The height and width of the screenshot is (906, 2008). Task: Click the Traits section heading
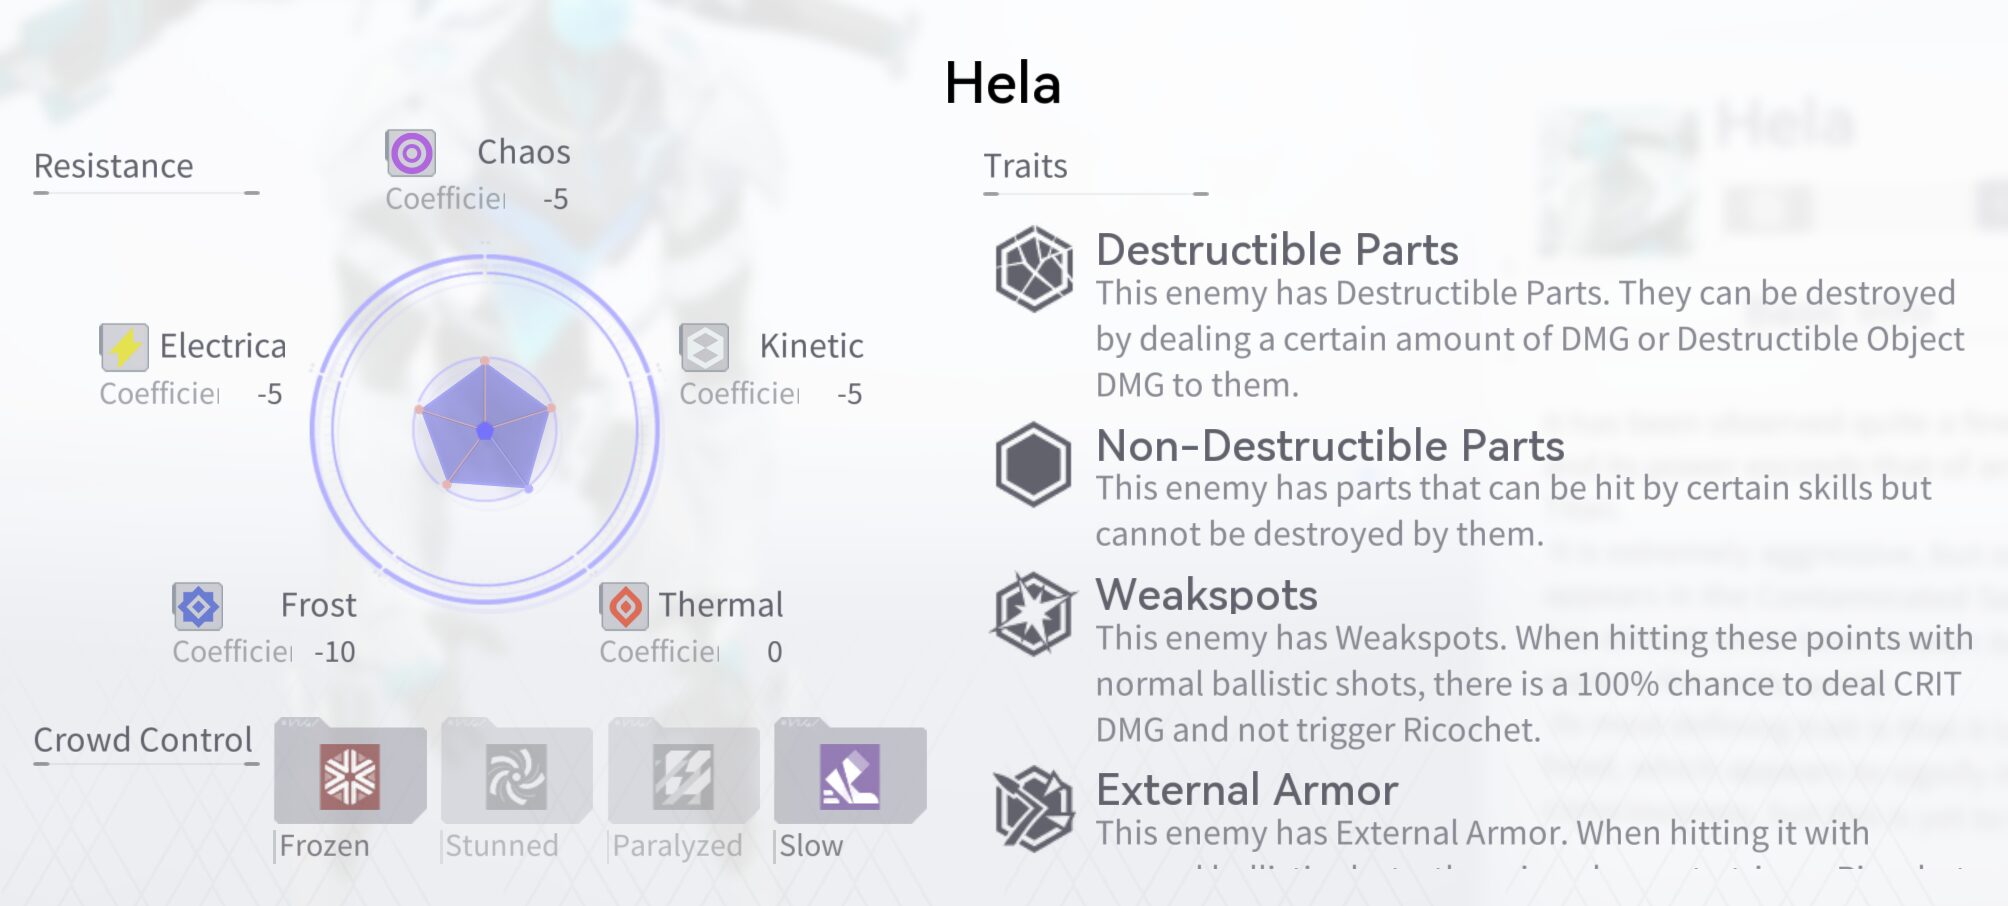pos(1025,166)
